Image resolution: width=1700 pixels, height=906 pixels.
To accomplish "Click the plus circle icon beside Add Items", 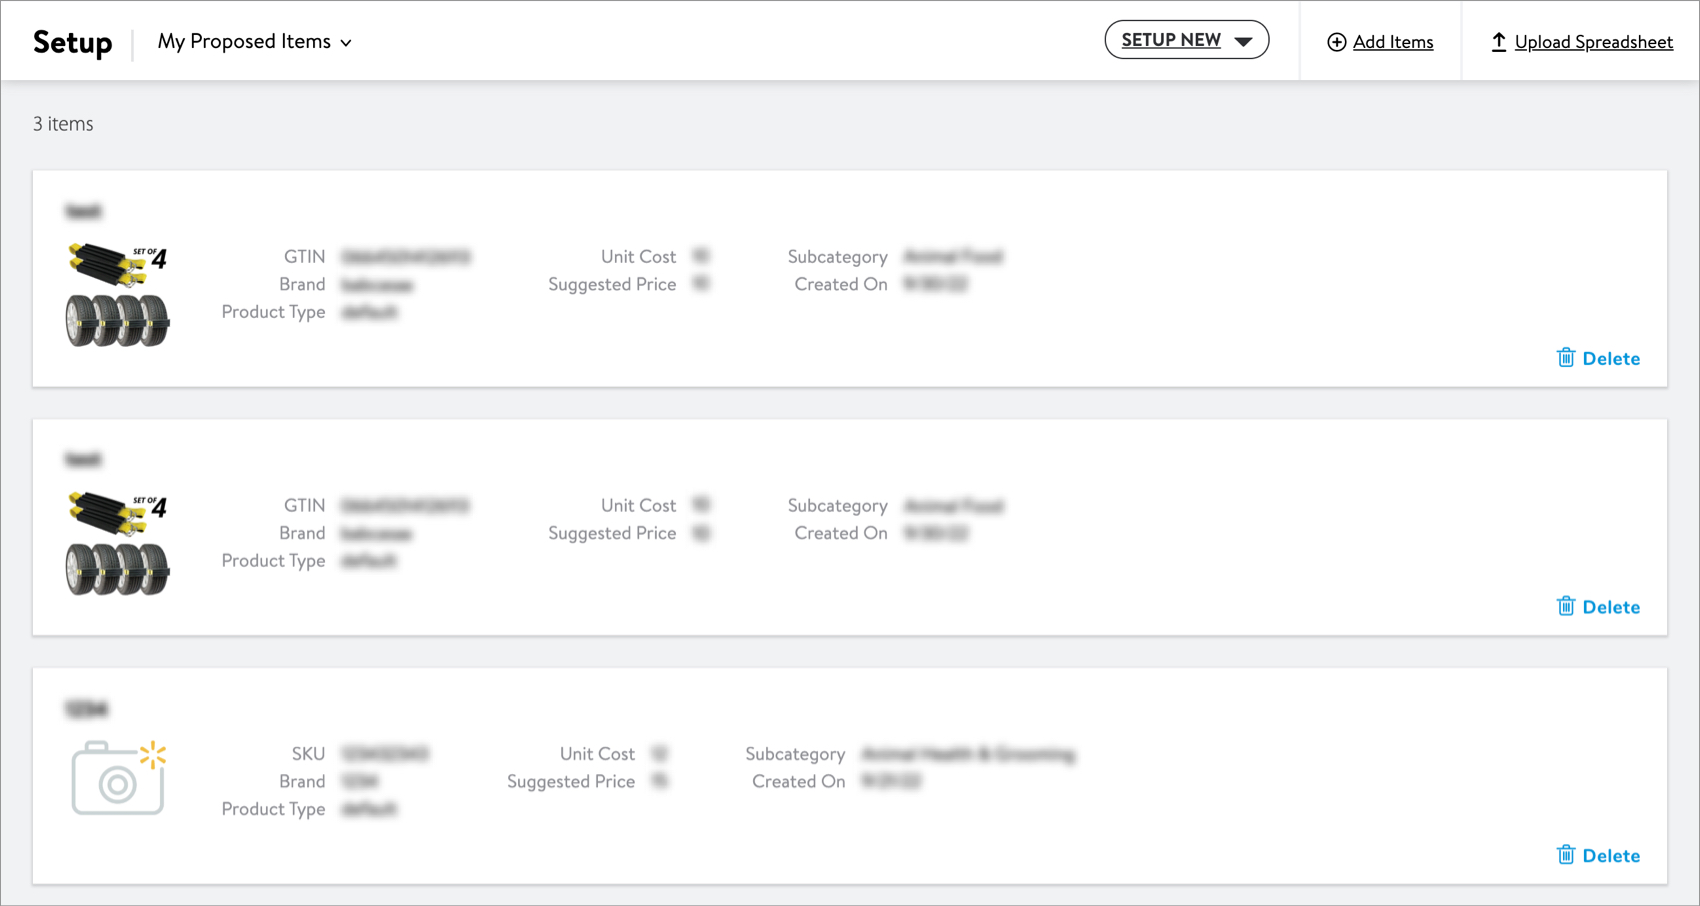I will tap(1336, 42).
